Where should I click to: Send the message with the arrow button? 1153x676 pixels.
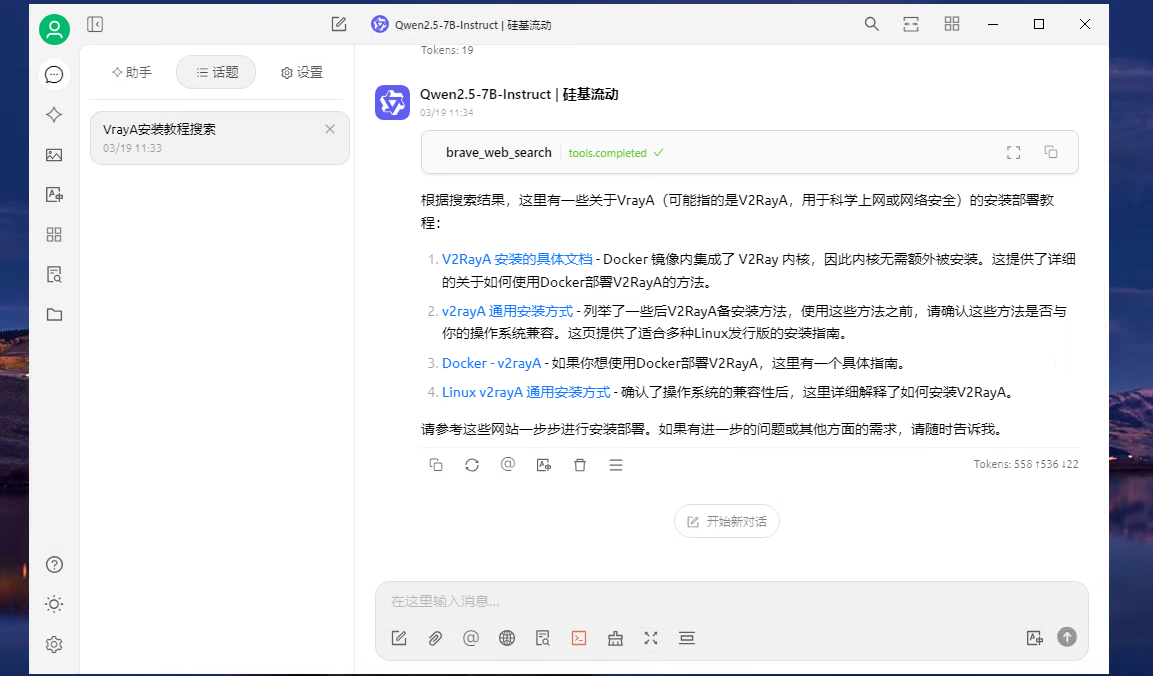click(1067, 637)
